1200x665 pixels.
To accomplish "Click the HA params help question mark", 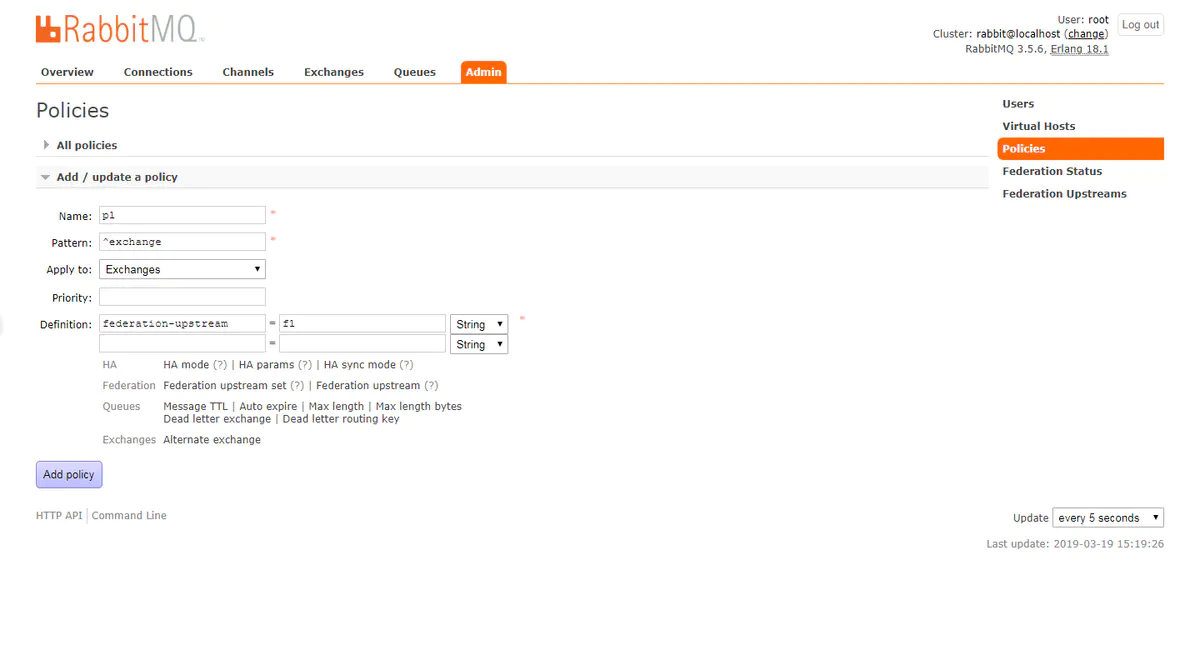I will 305,365.
